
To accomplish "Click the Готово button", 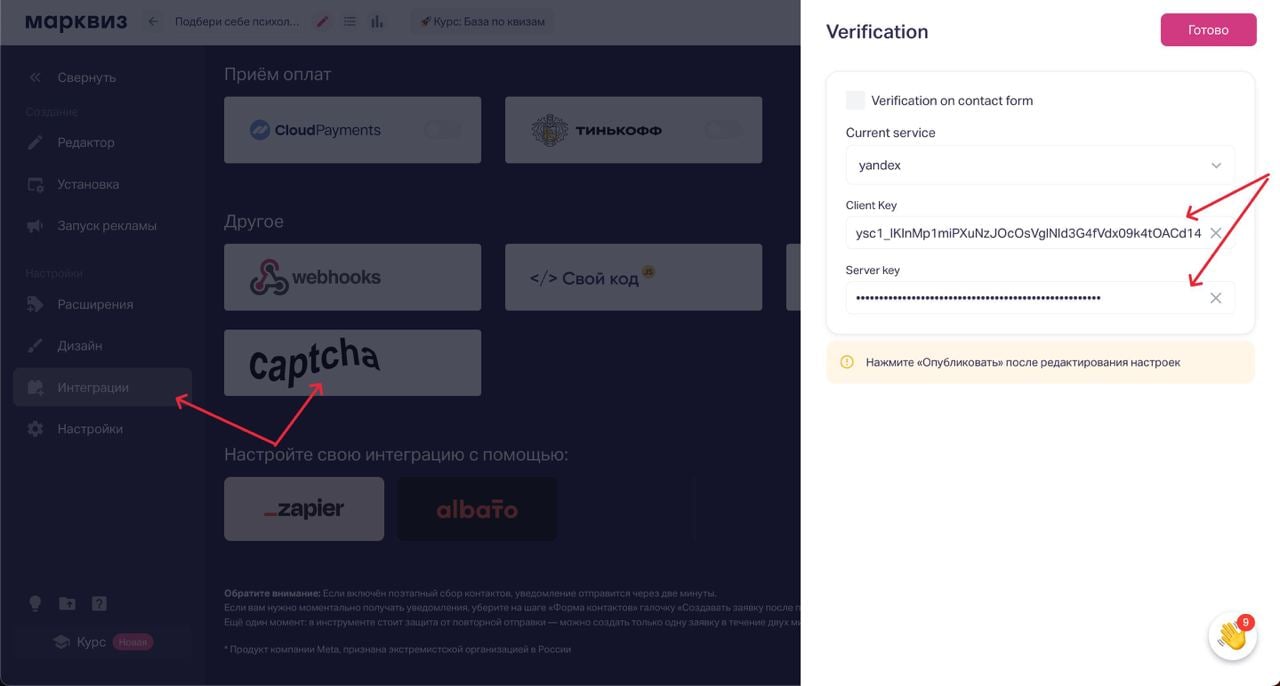I will [x=1208, y=30].
